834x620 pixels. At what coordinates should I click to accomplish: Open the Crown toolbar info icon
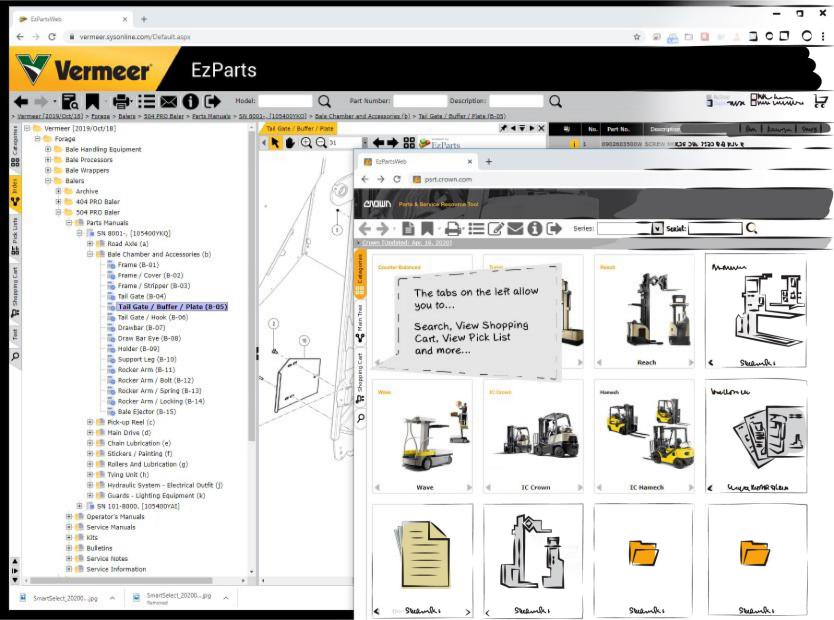click(535, 229)
